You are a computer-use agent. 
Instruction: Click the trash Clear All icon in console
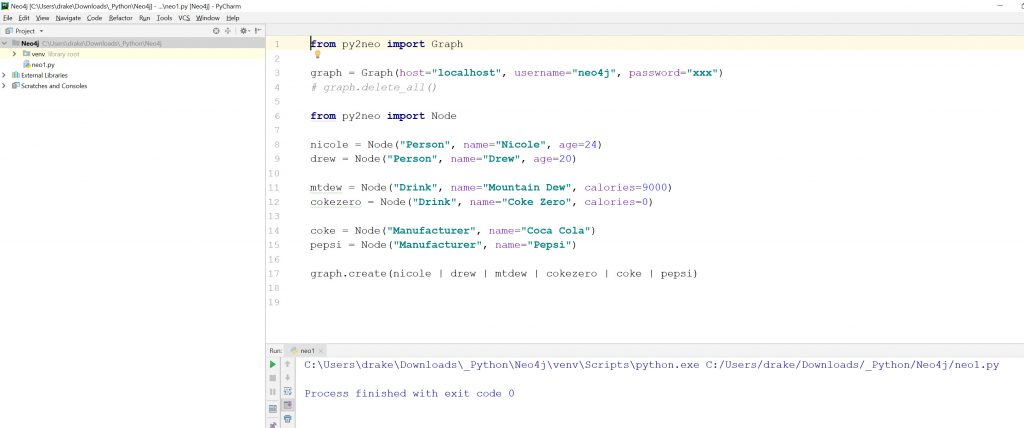pos(288,420)
